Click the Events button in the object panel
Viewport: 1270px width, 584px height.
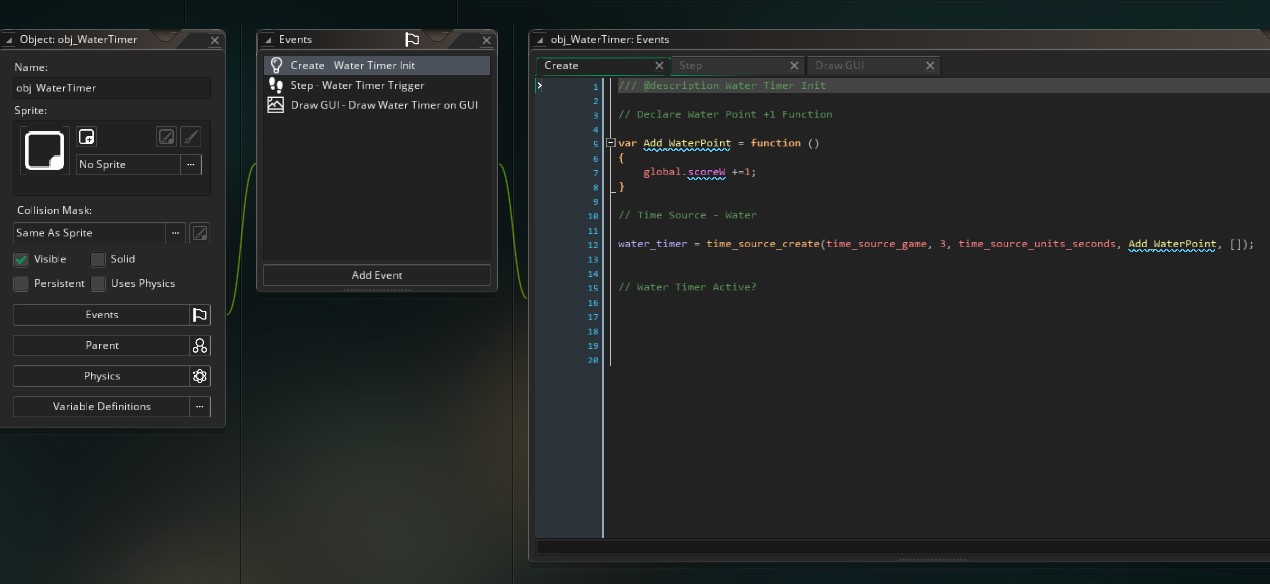101,315
